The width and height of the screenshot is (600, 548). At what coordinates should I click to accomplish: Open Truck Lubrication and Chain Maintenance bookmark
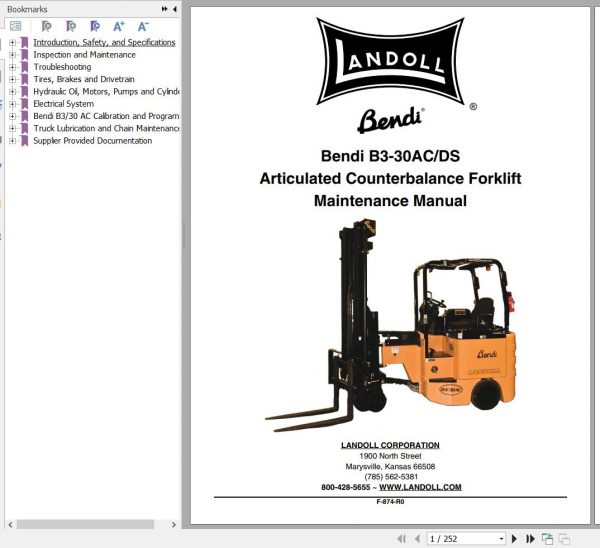106,128
